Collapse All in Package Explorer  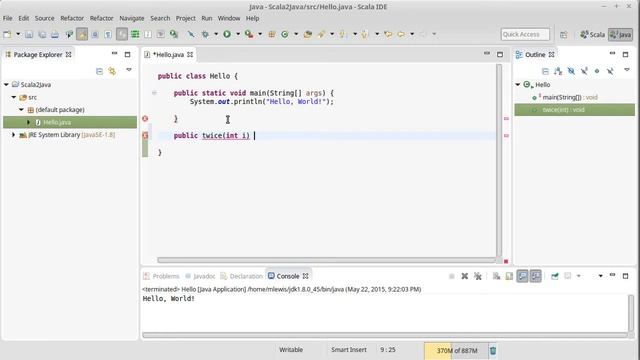pos(99,71)
